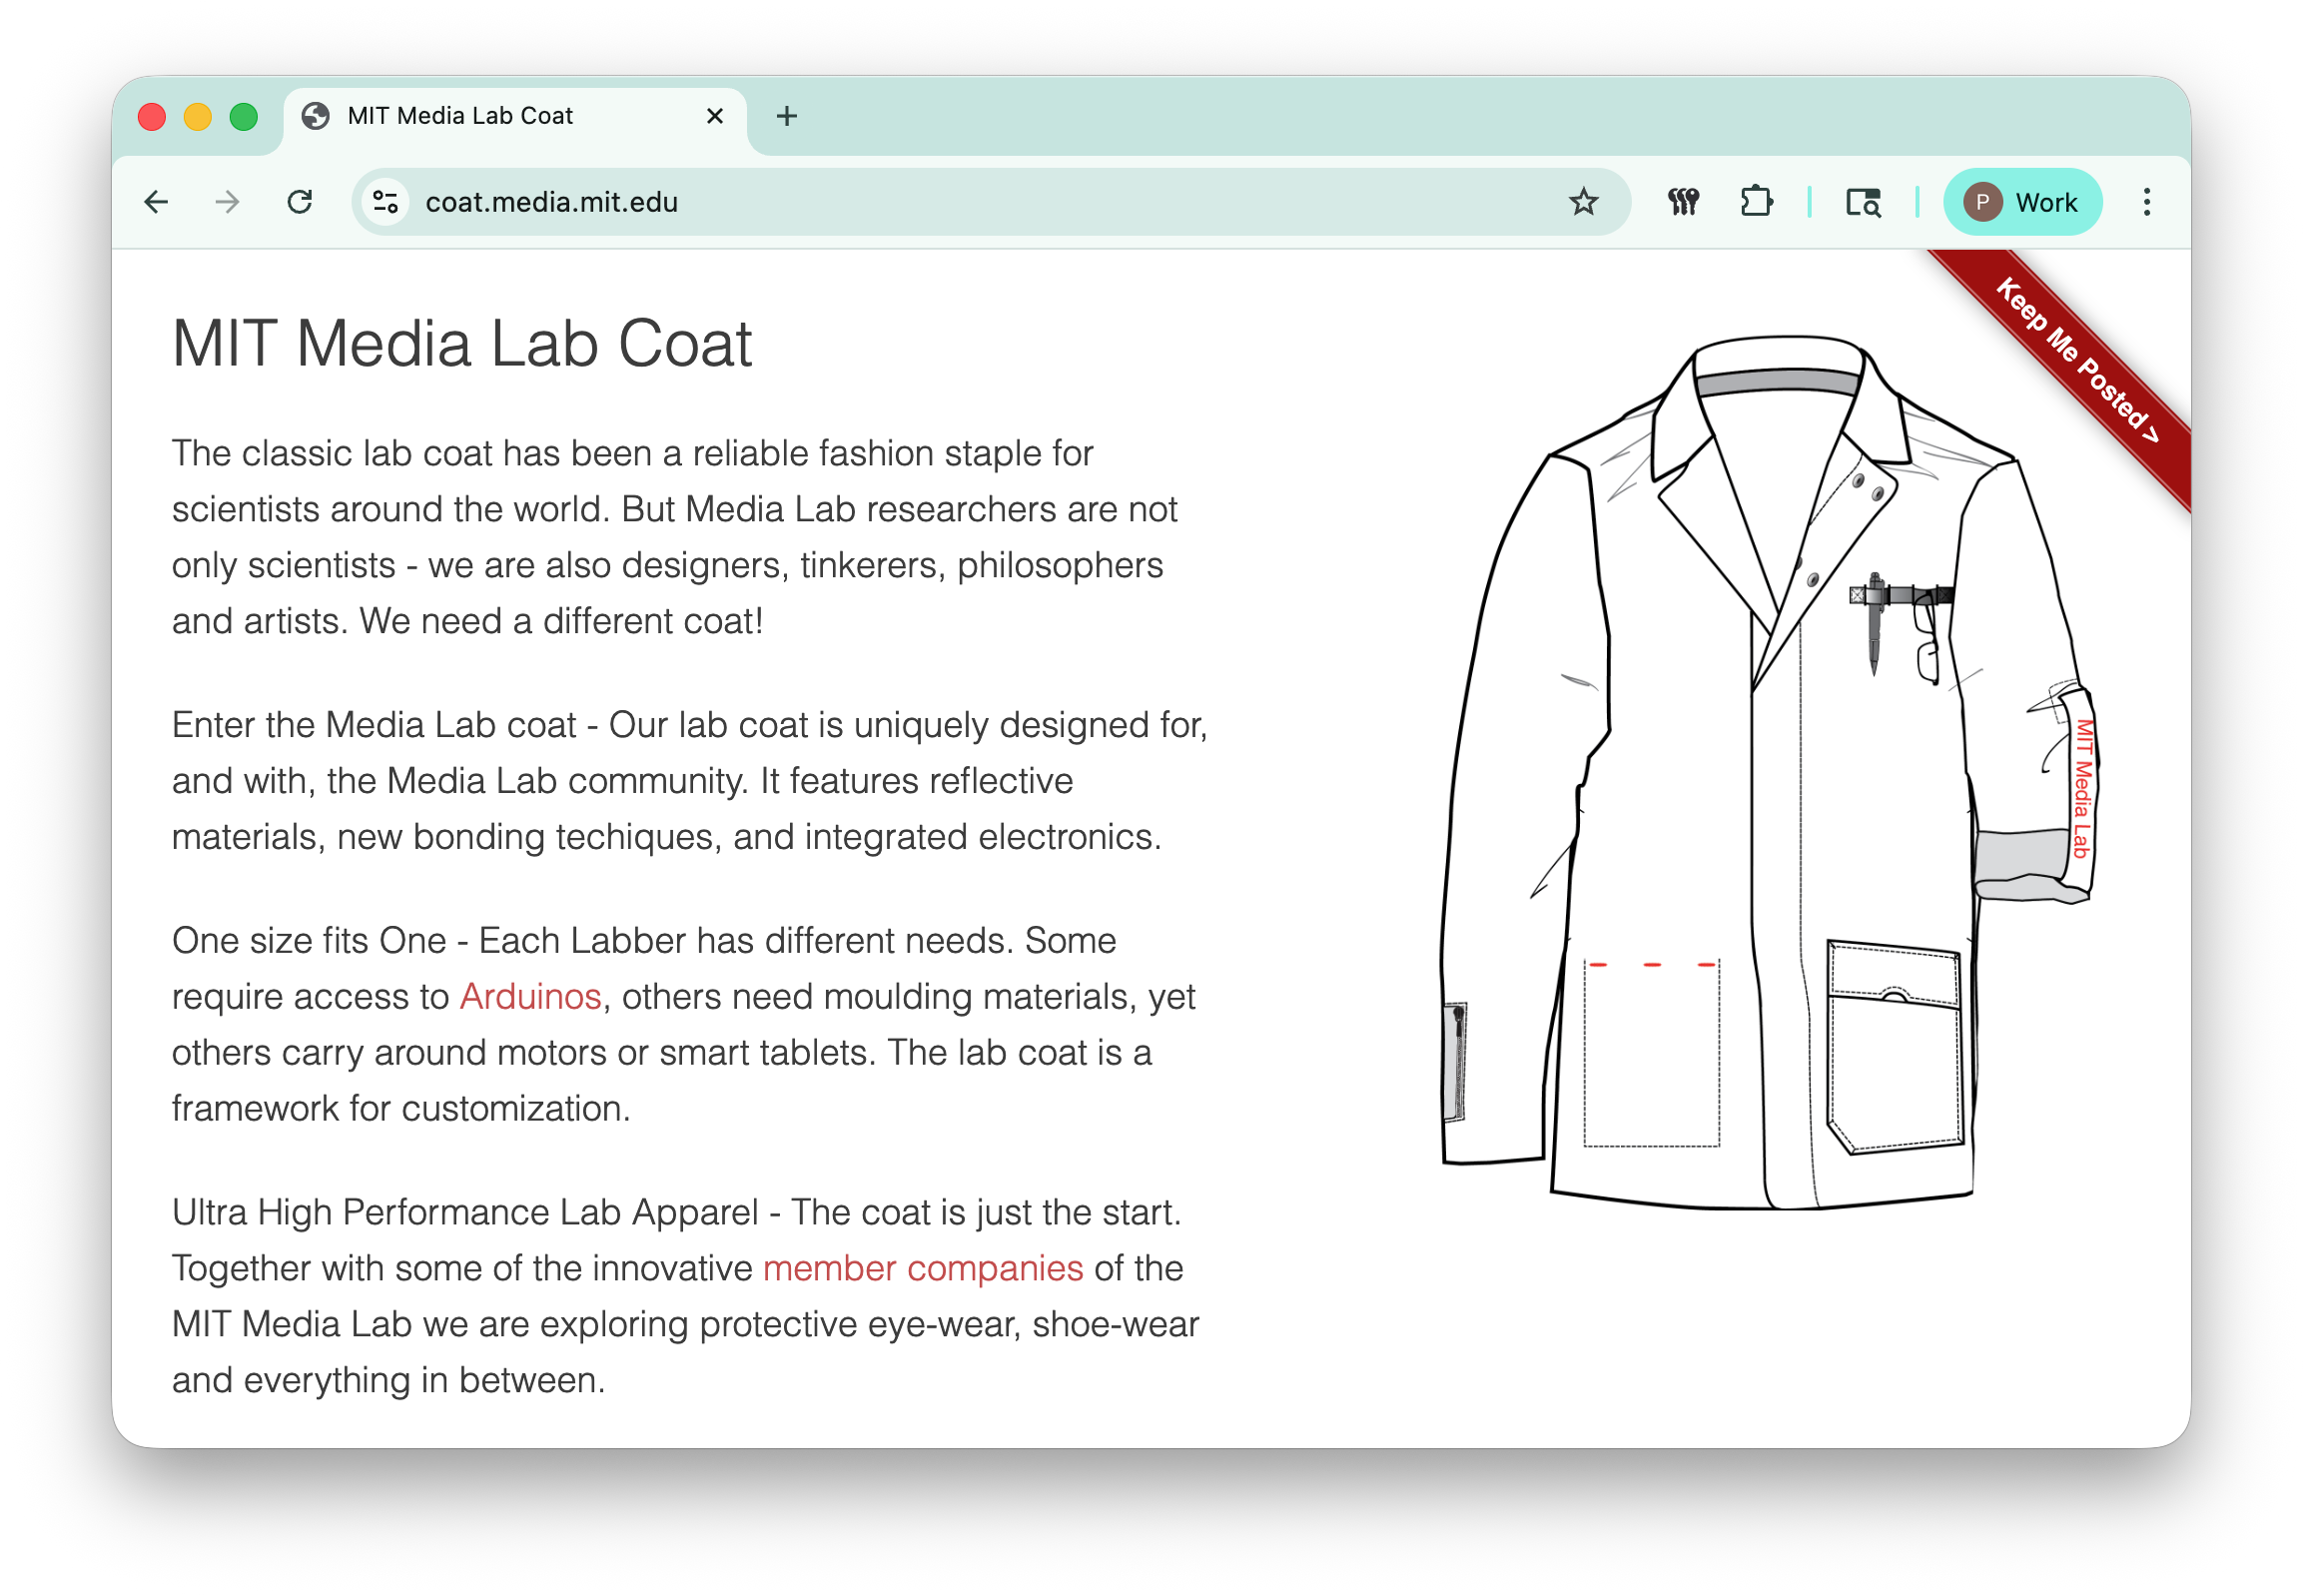This screenshot has width=2303, height=1596.
Task: Open the three-dot browser menu
Action: (2146, 201)
